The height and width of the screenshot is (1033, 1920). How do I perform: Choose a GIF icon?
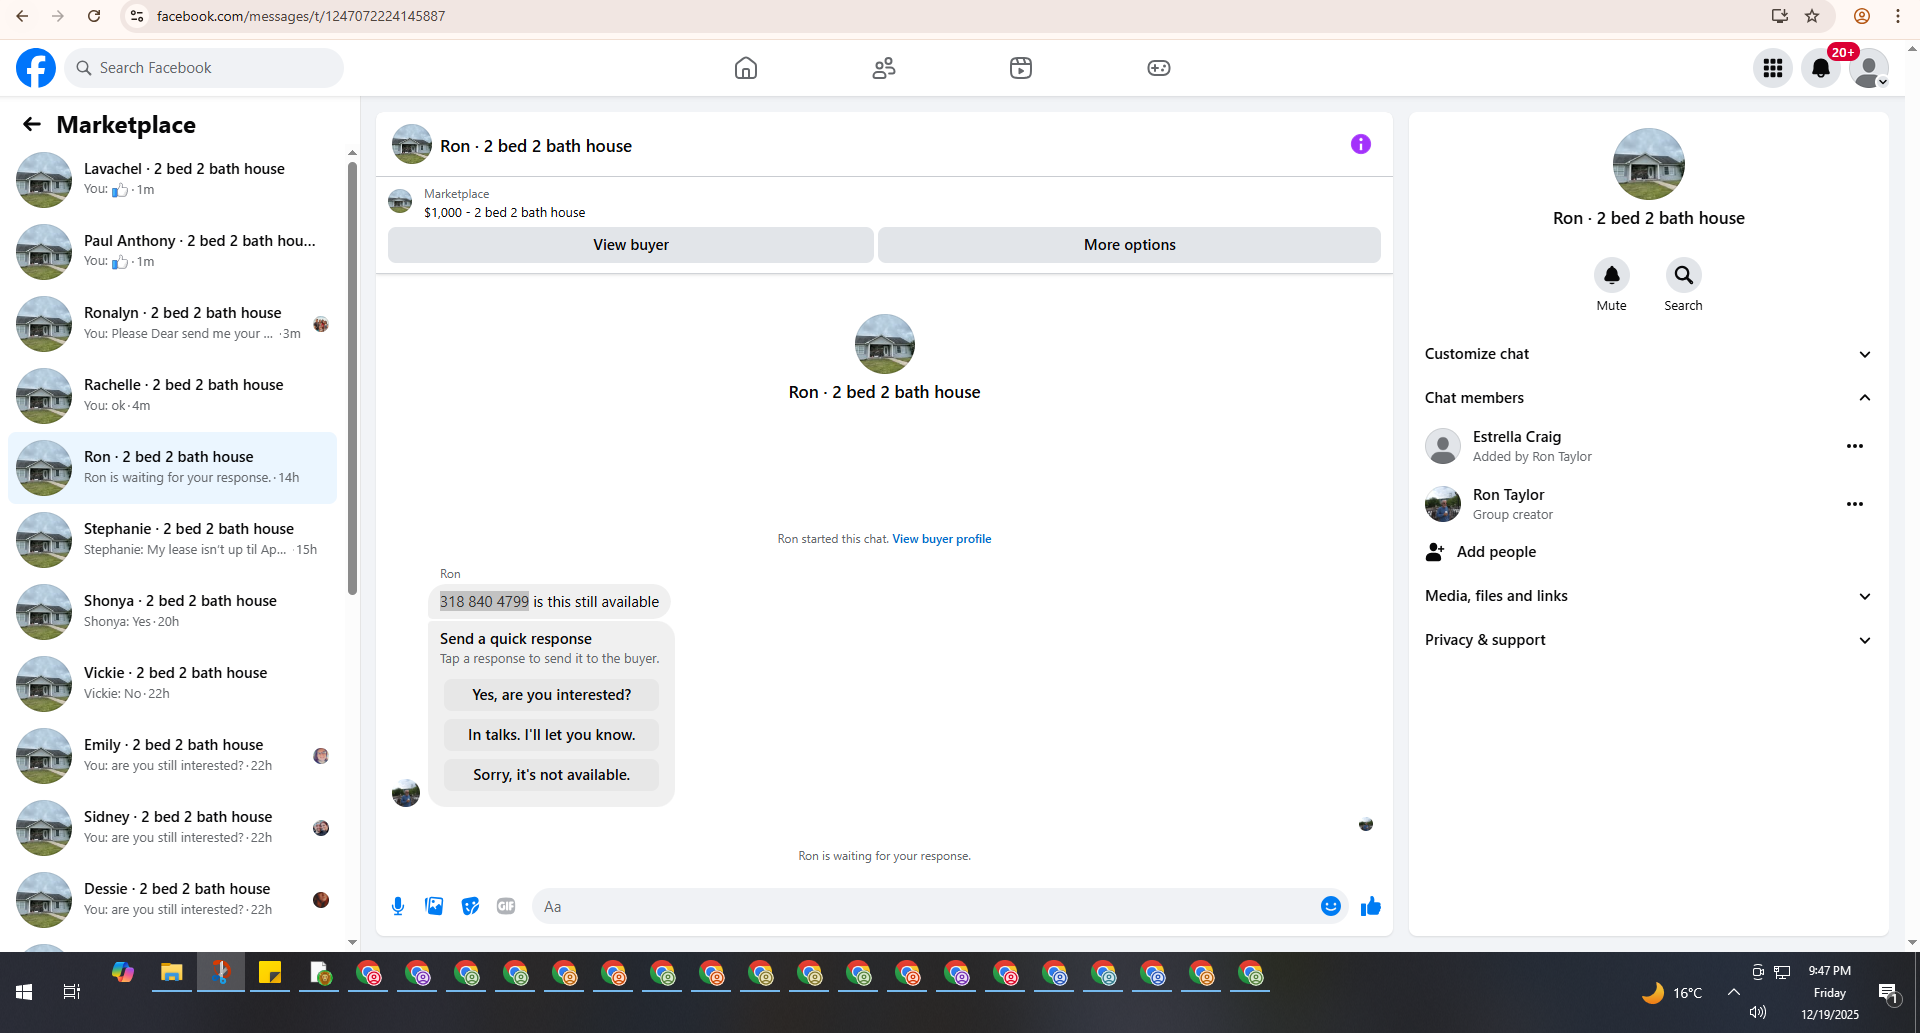click(x=506, y=906)
